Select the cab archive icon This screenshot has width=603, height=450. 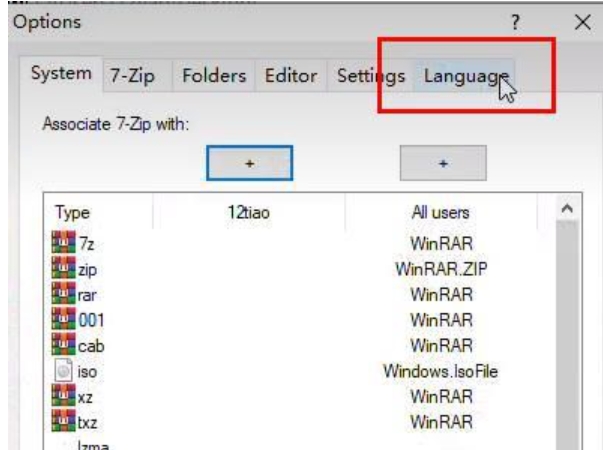pyautogui.click(x=62, y=346)
